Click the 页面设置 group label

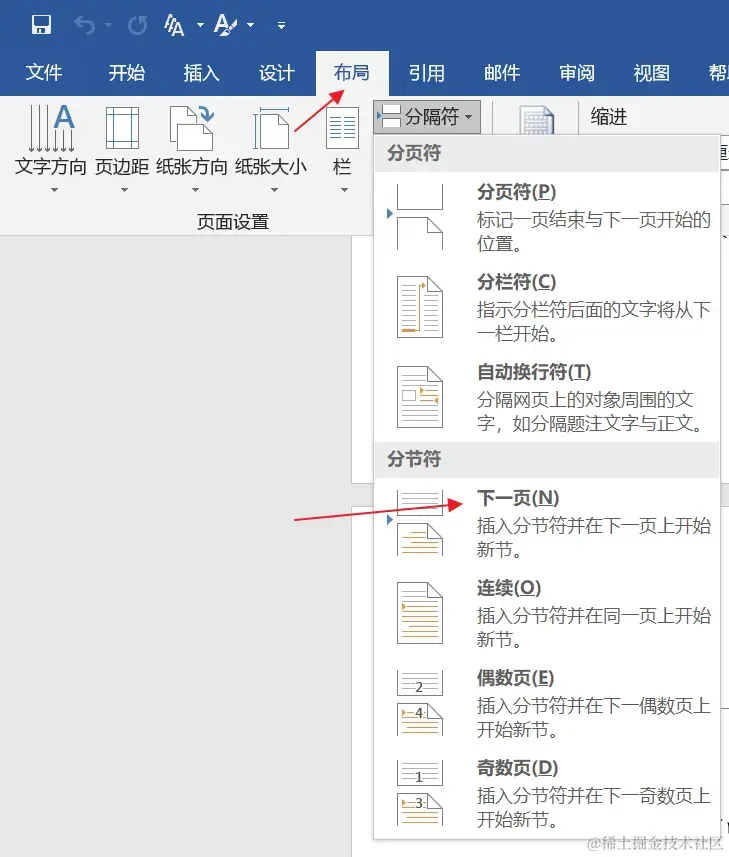point(233,222)
